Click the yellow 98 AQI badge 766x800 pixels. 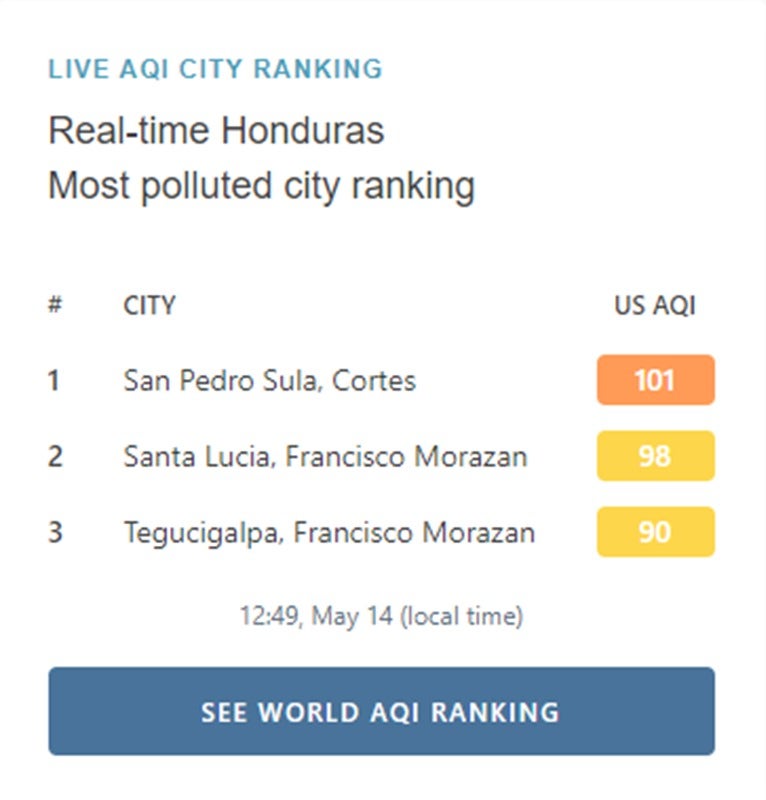click(655, 456)
